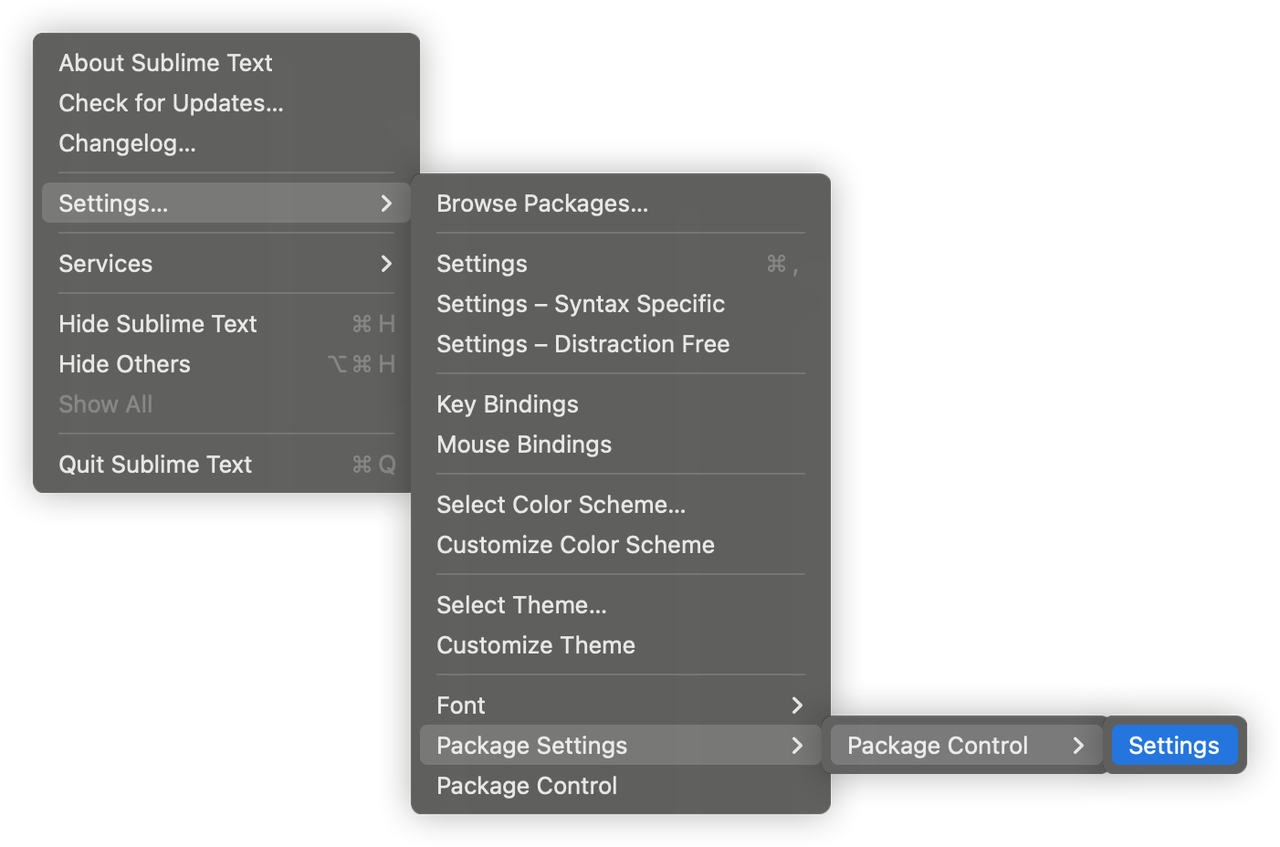Choose Customize Theme

(621, 645)
